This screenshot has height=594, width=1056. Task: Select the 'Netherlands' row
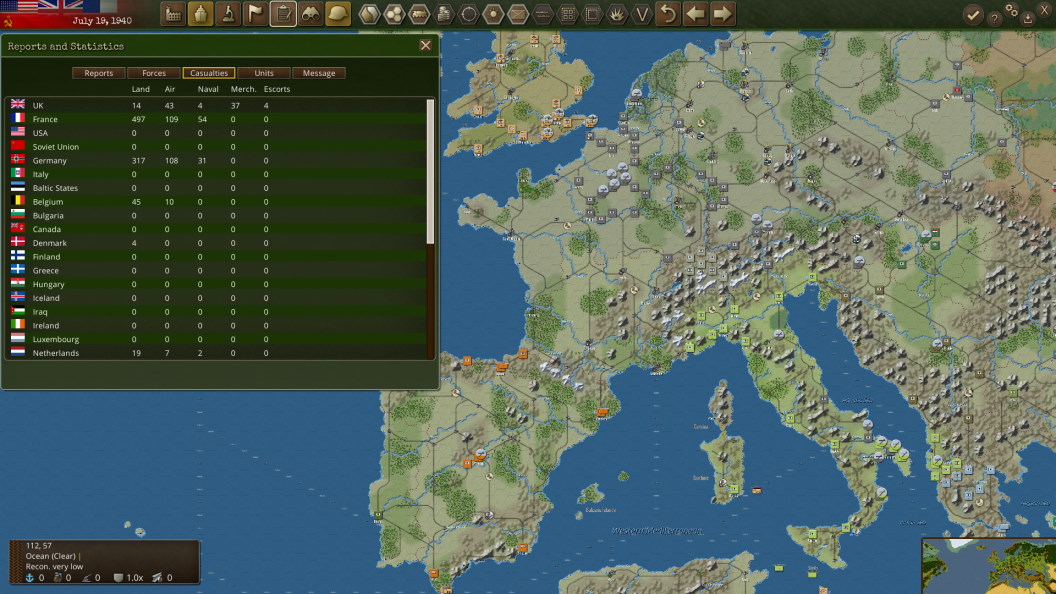(216, 353)
